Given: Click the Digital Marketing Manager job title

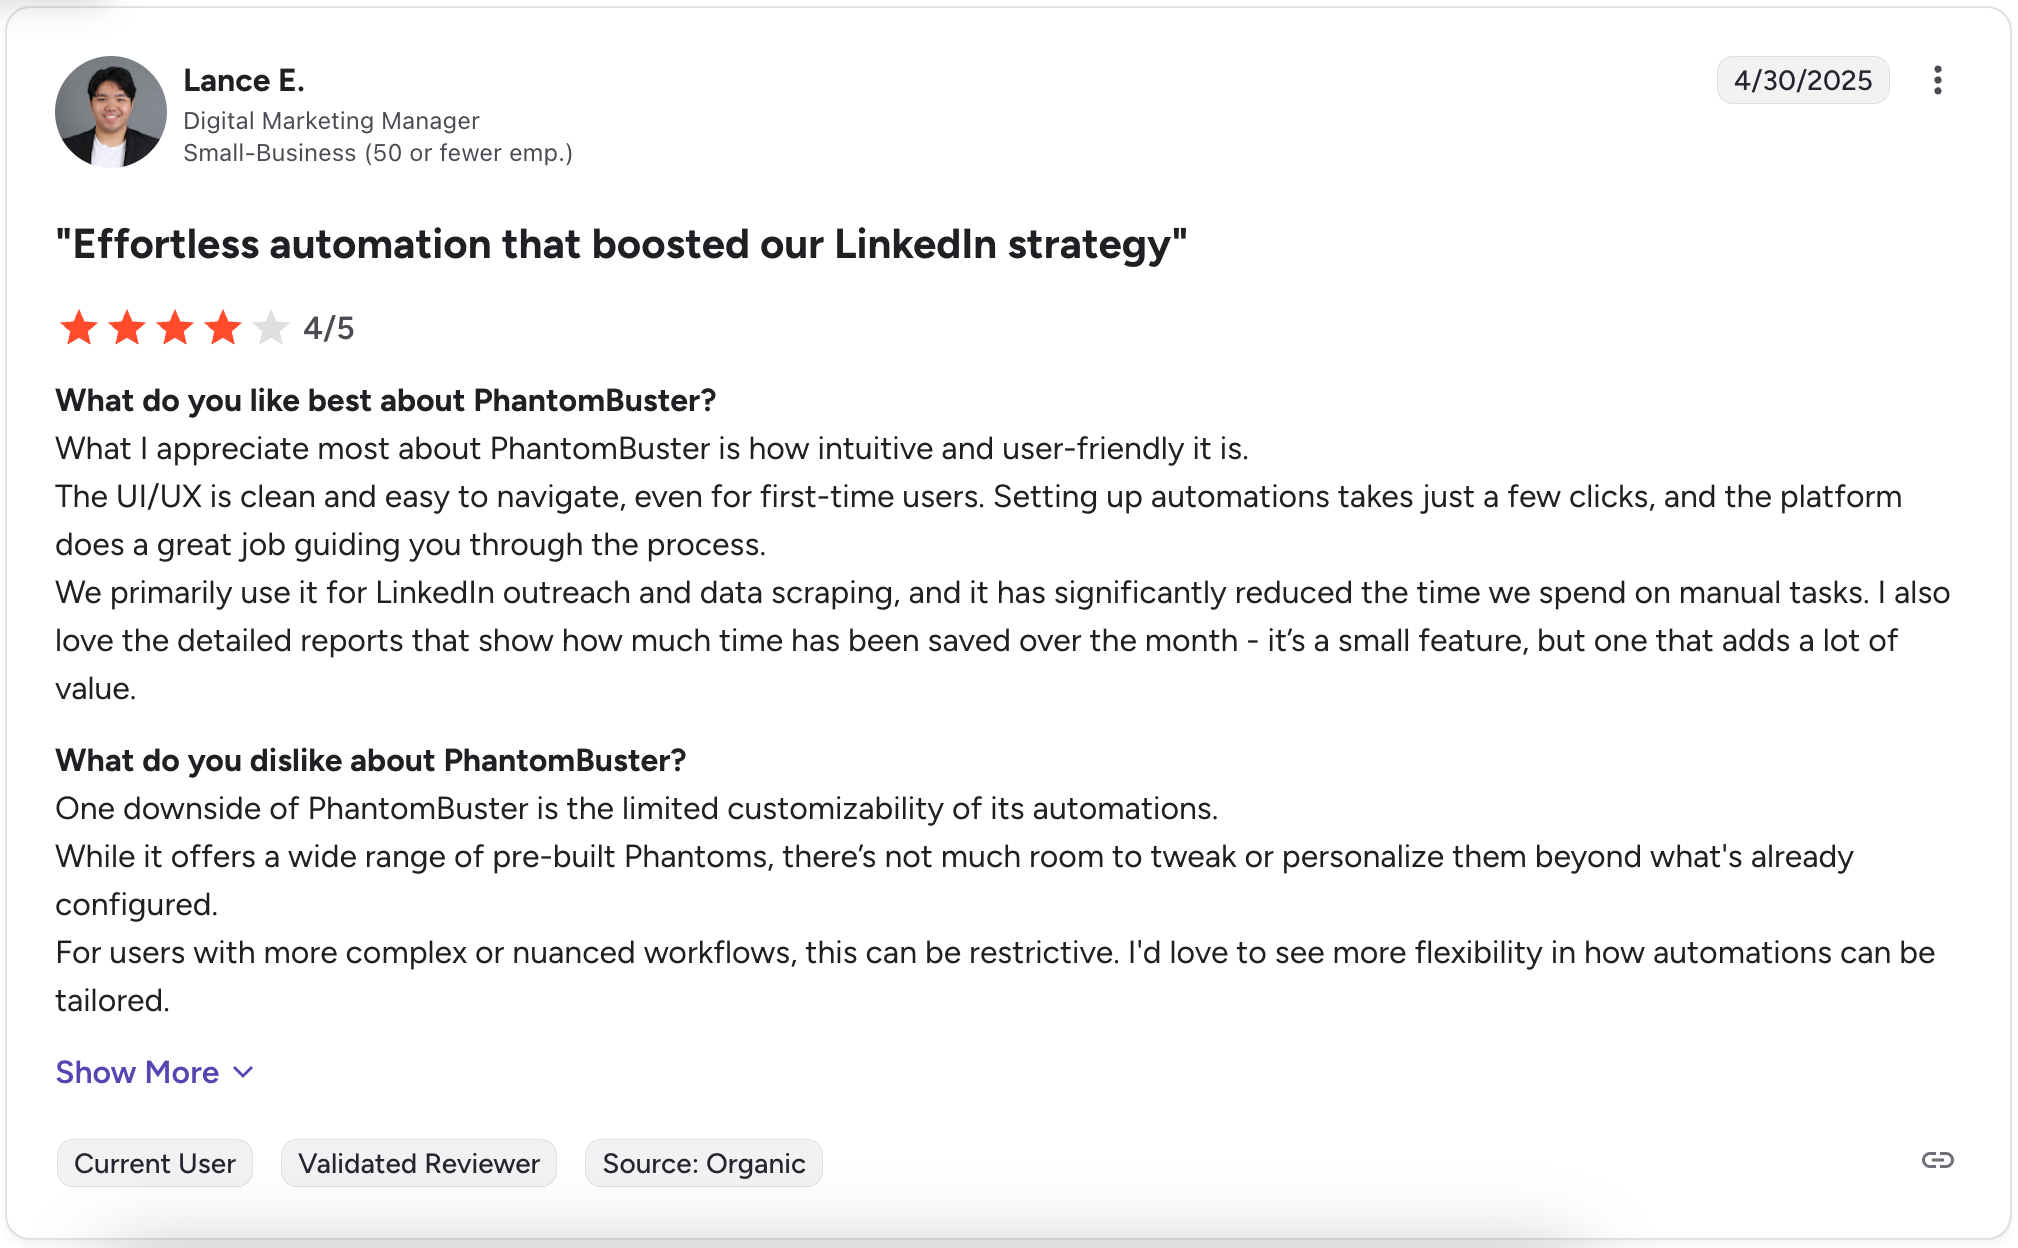Looking at the screenshot, I should (x=331, y=121).
